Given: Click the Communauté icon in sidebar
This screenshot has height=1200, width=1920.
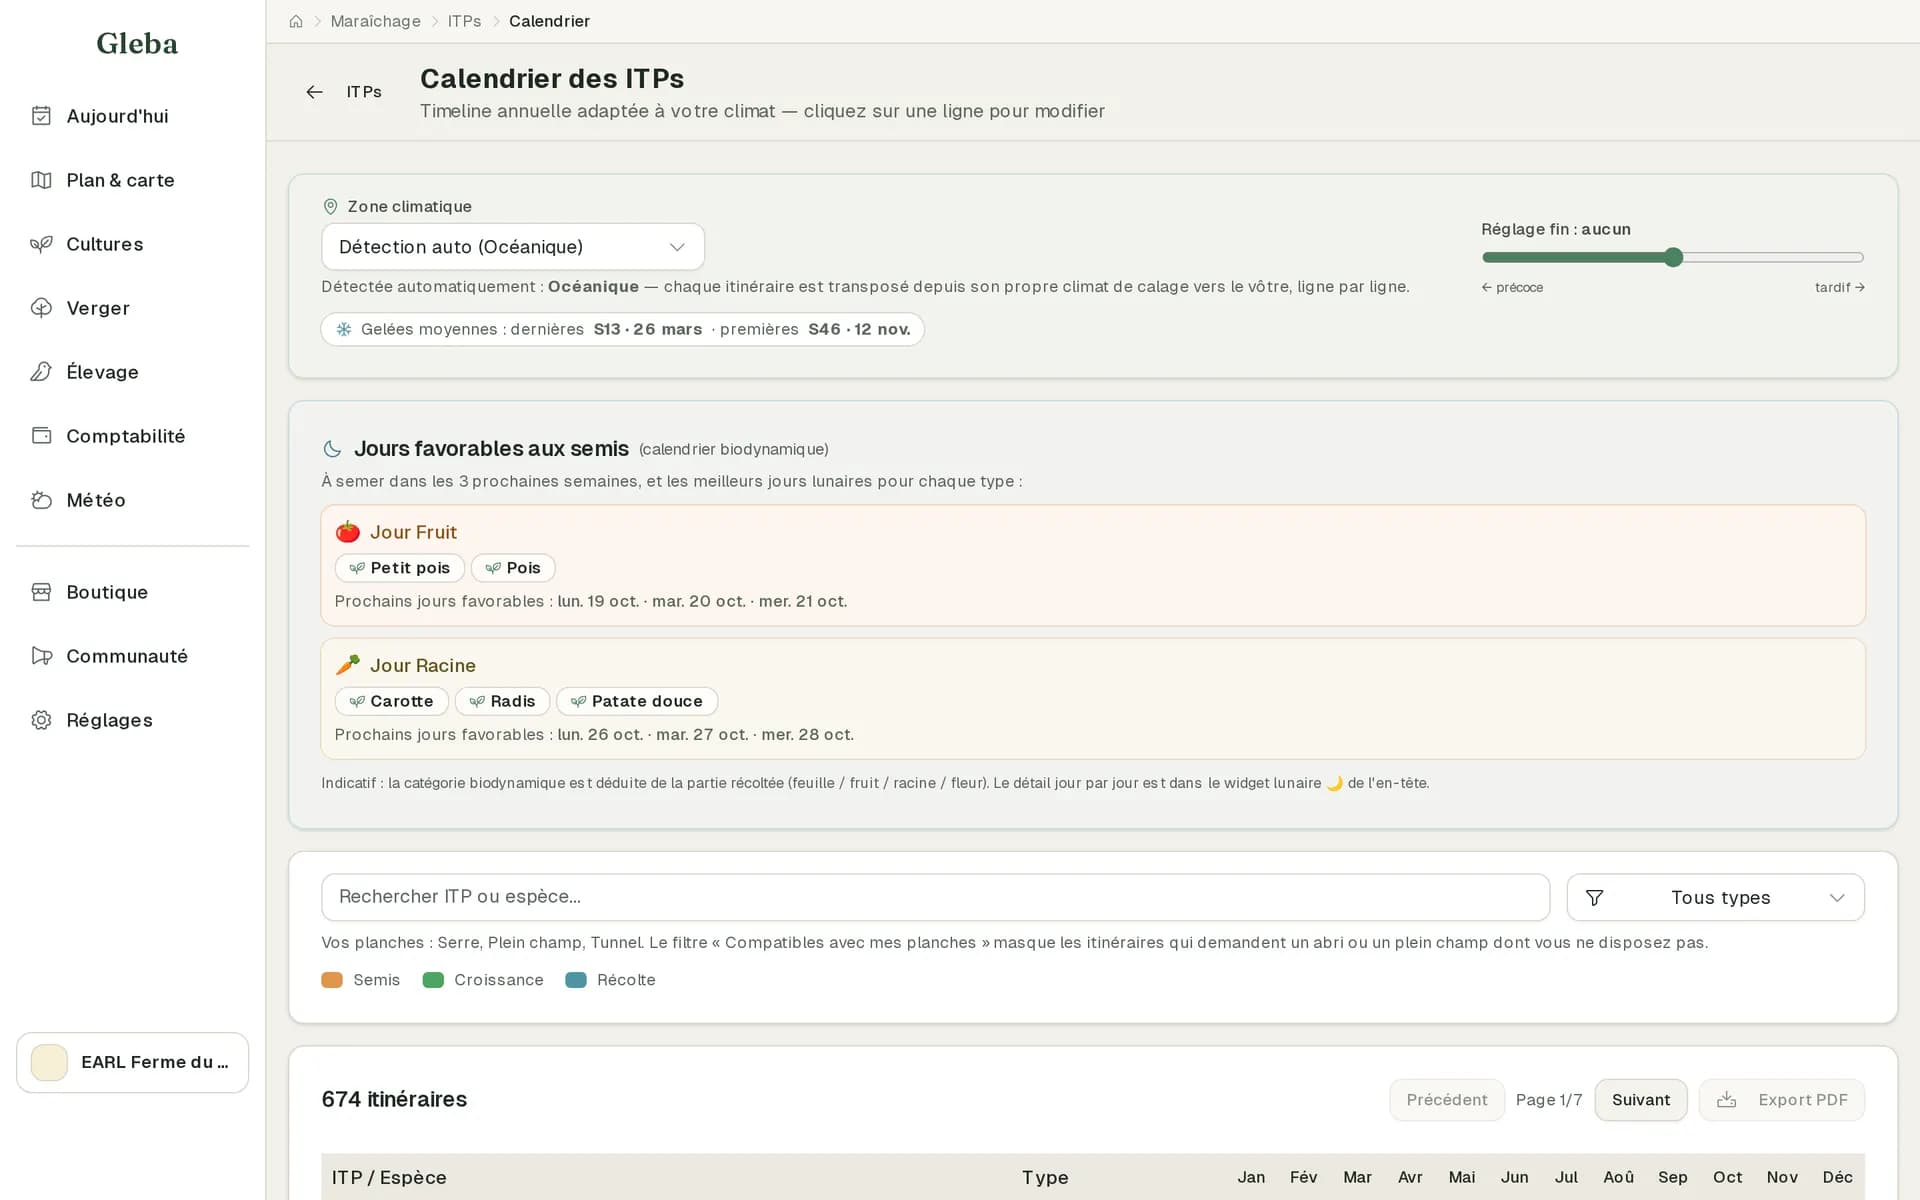Looking at the screenshot, I should (41, 656).
